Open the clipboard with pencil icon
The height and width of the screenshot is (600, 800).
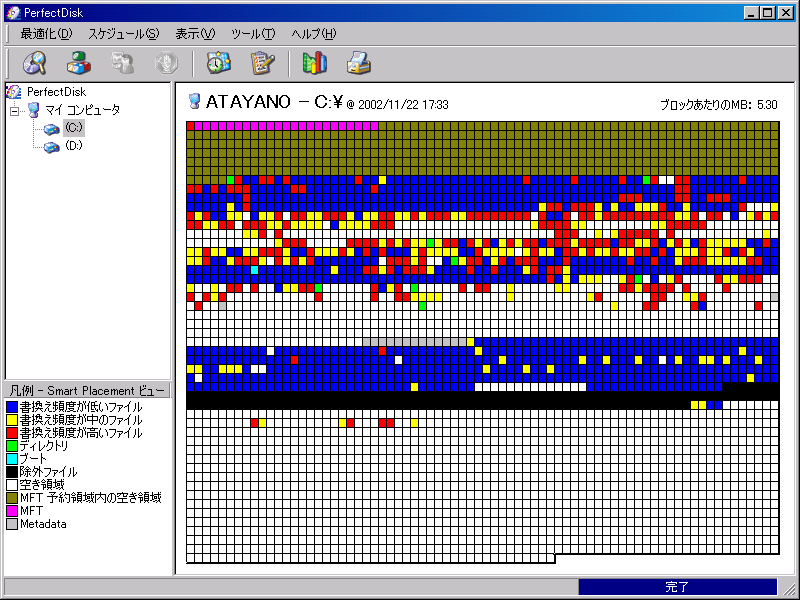[263, 63]
